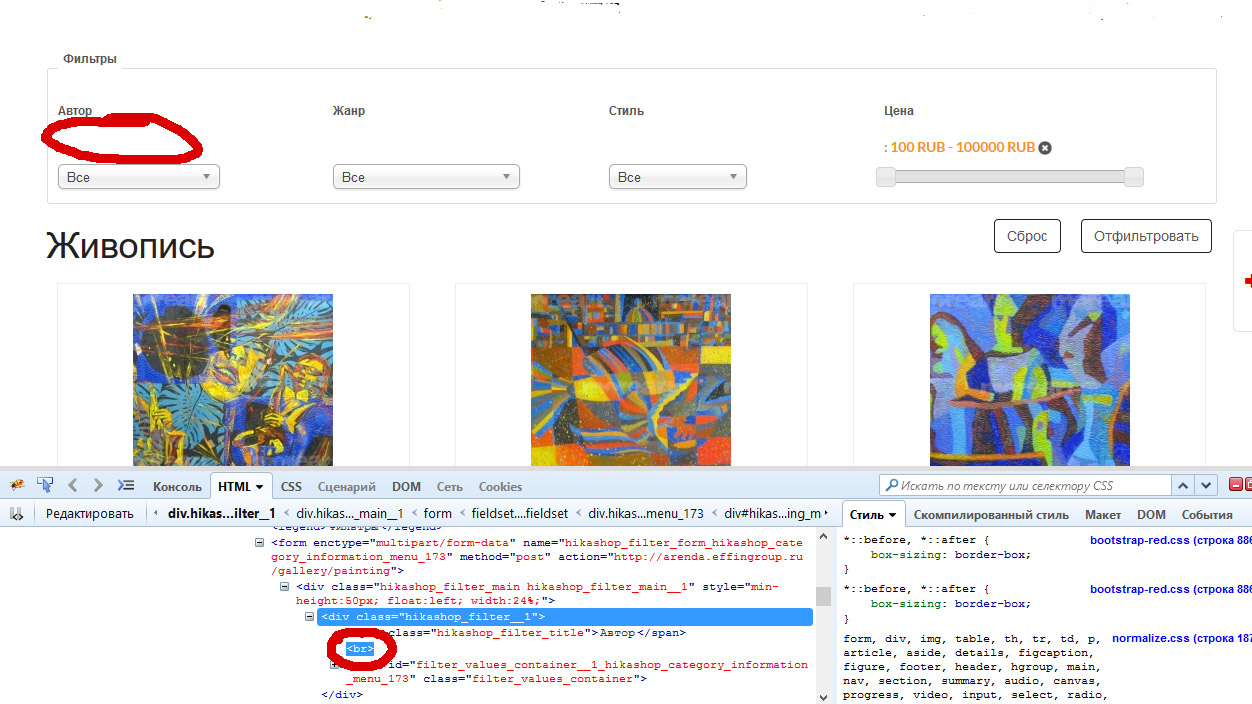The image size is (1252, 704).
Task: Open the first painting thumbnail
Action: click(233, 380)
